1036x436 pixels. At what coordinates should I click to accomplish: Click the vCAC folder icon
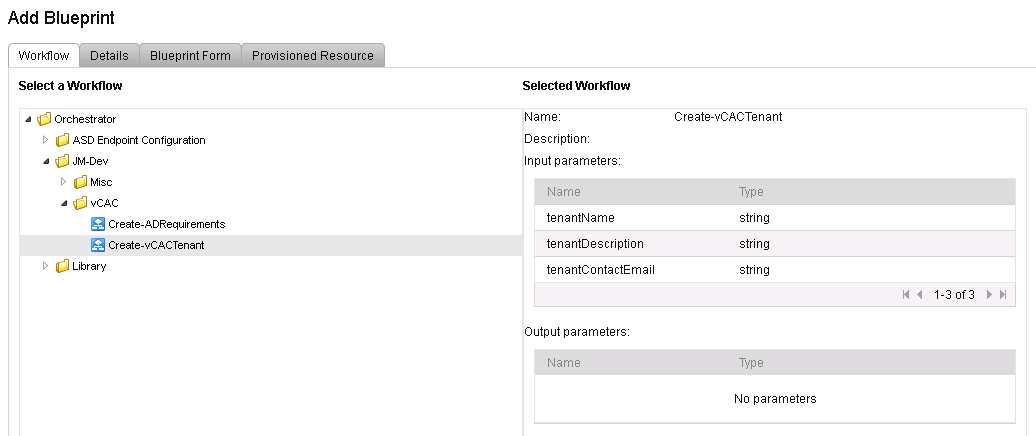81,203
